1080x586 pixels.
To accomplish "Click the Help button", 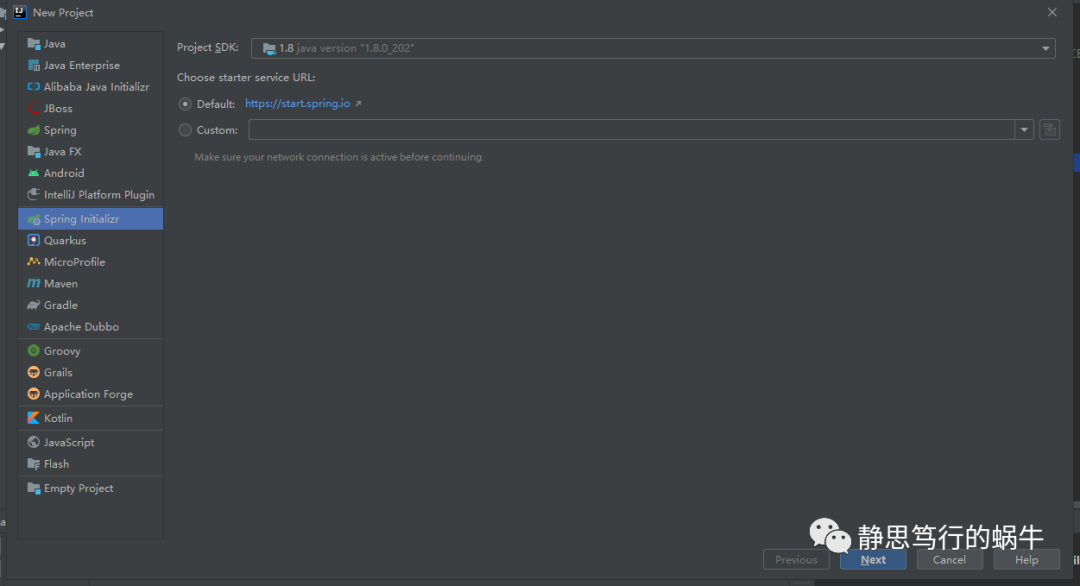I will click(1026, 560).
